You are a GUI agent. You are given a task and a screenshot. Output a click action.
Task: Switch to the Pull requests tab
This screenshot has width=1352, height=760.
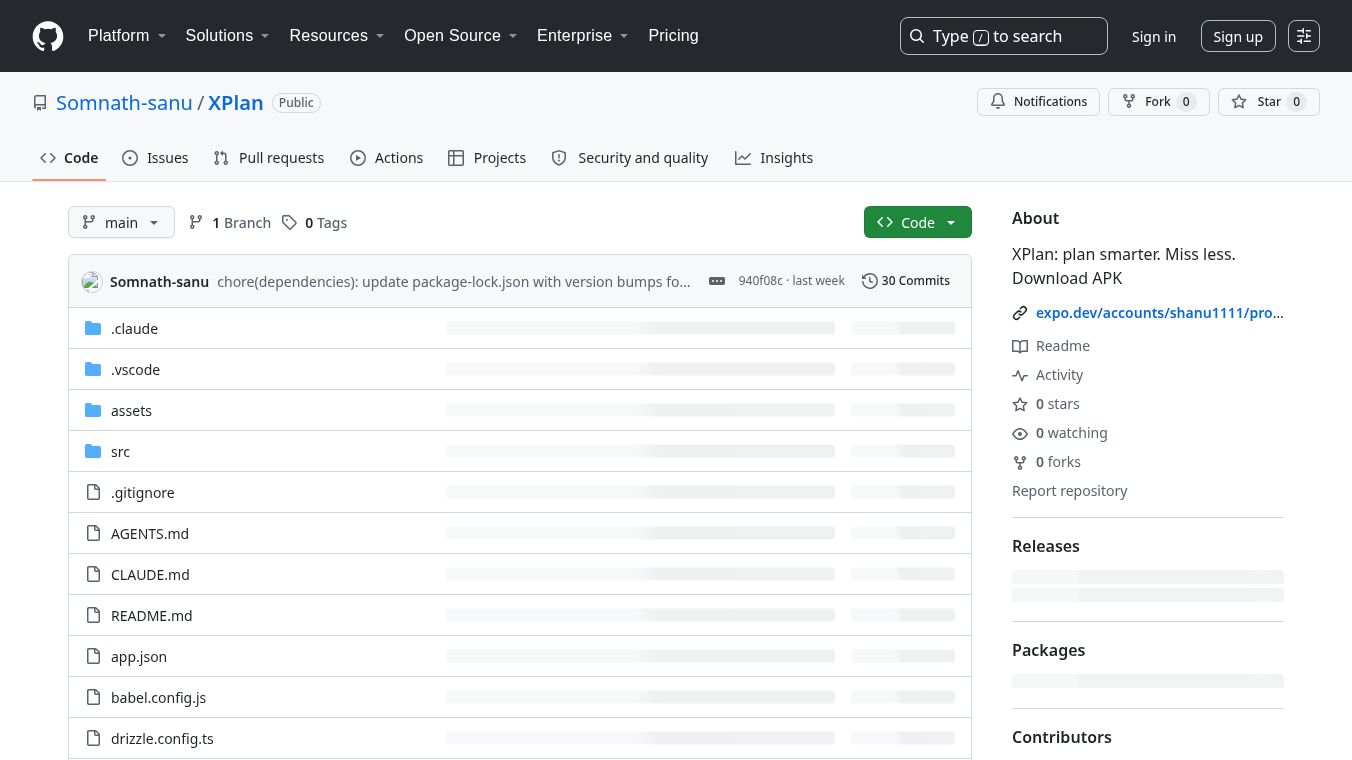(x=269, y=158)
